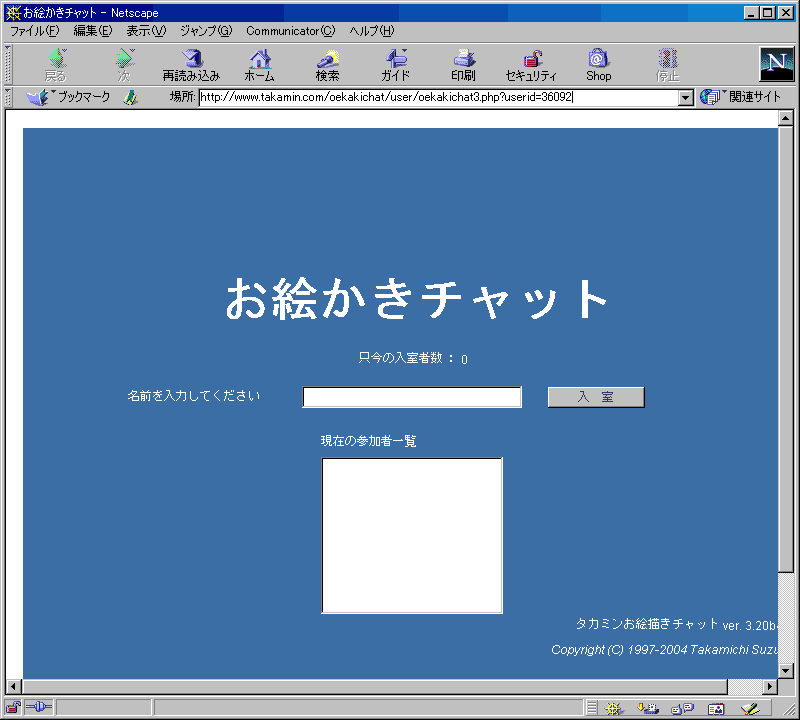Open the Communicator(C) menu
Viewport: 800px width, 720px height.
291,31
